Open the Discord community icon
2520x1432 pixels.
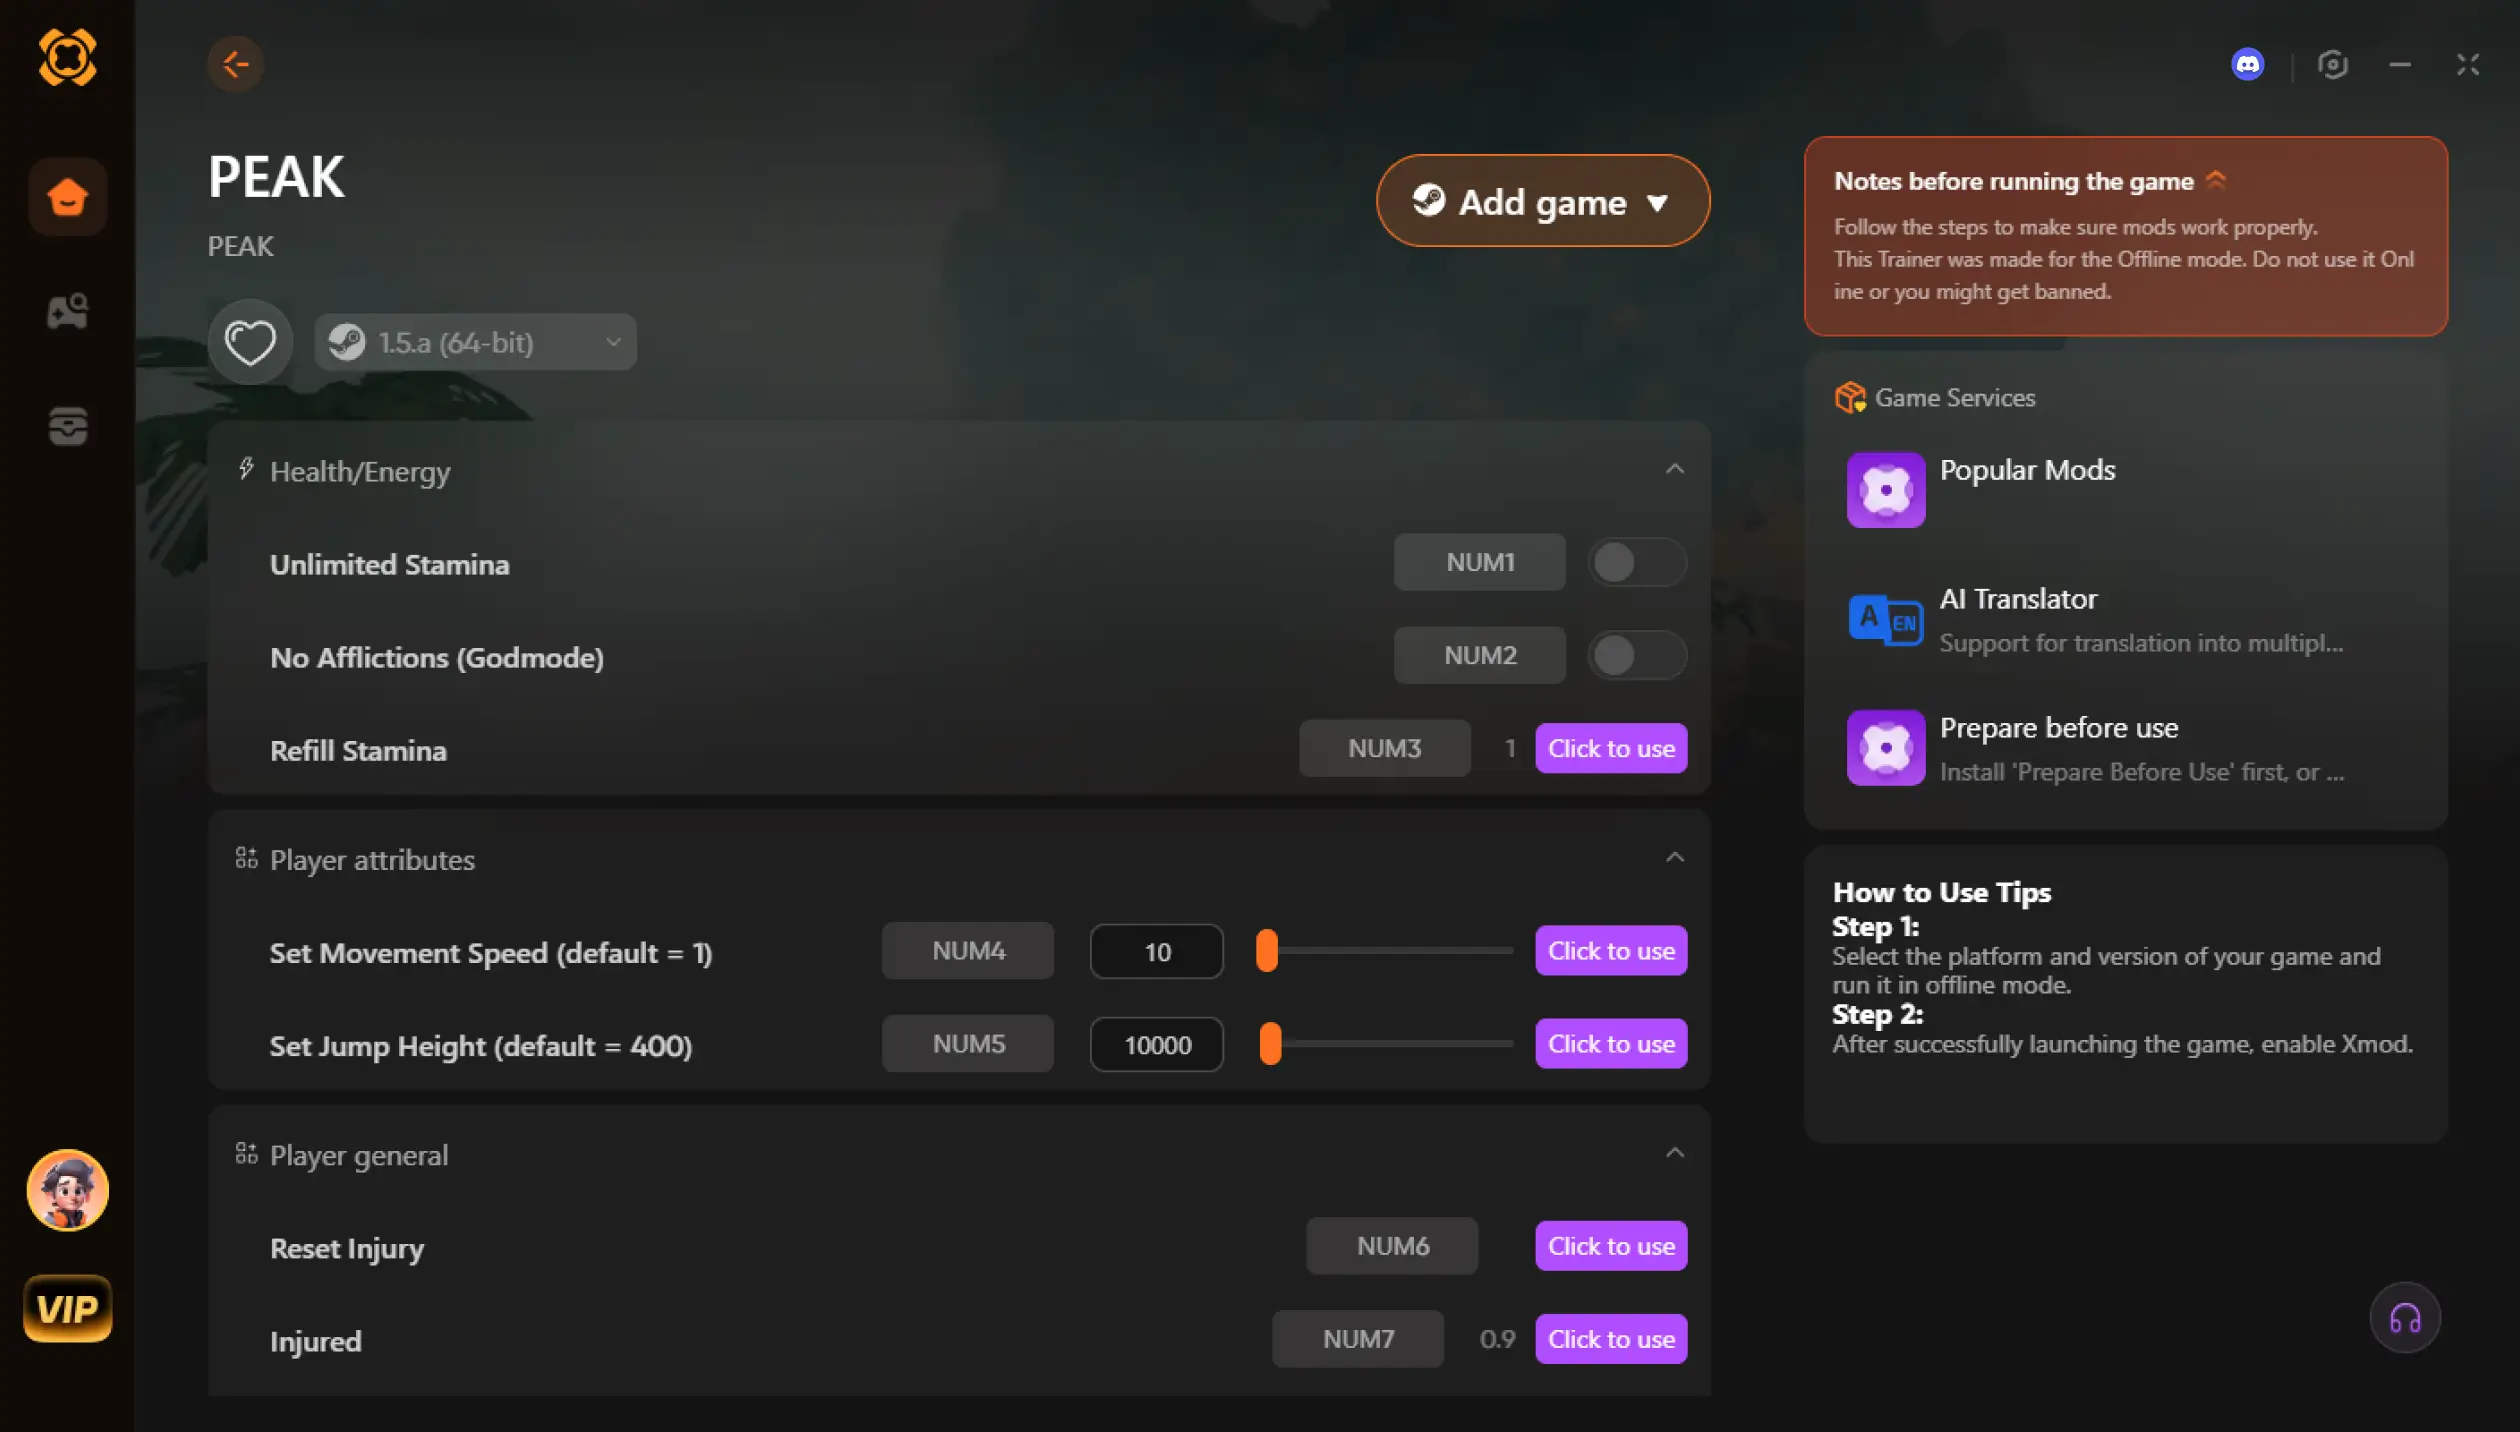tap(2247, 64)
